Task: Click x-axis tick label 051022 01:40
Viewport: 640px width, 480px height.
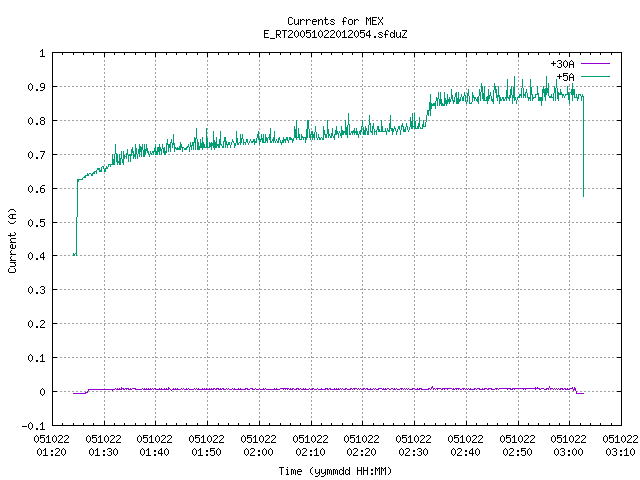Action: 155,445
